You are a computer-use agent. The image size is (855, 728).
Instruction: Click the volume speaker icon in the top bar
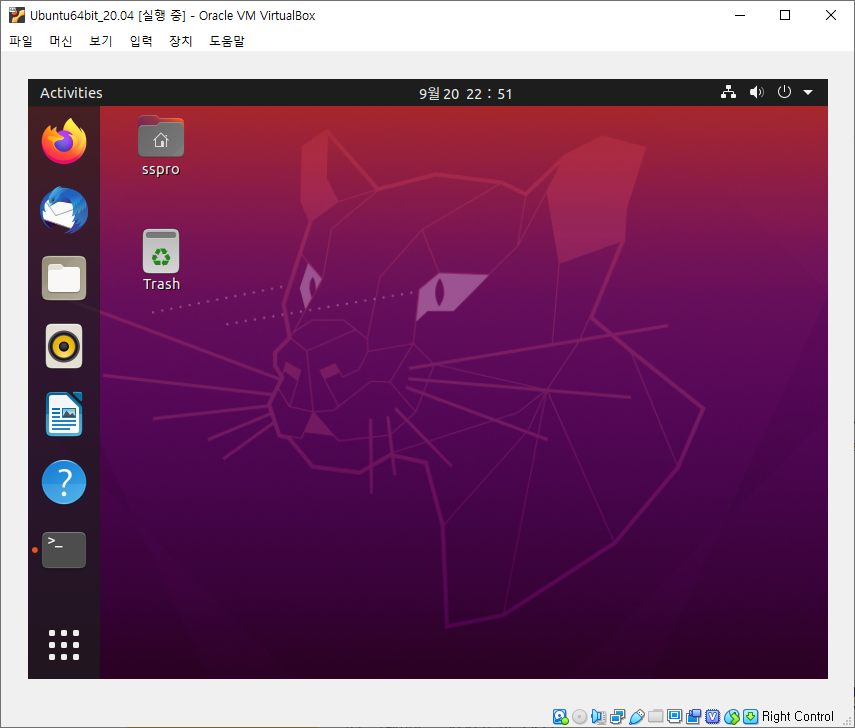pyautogui.click(x=756, y=92)
